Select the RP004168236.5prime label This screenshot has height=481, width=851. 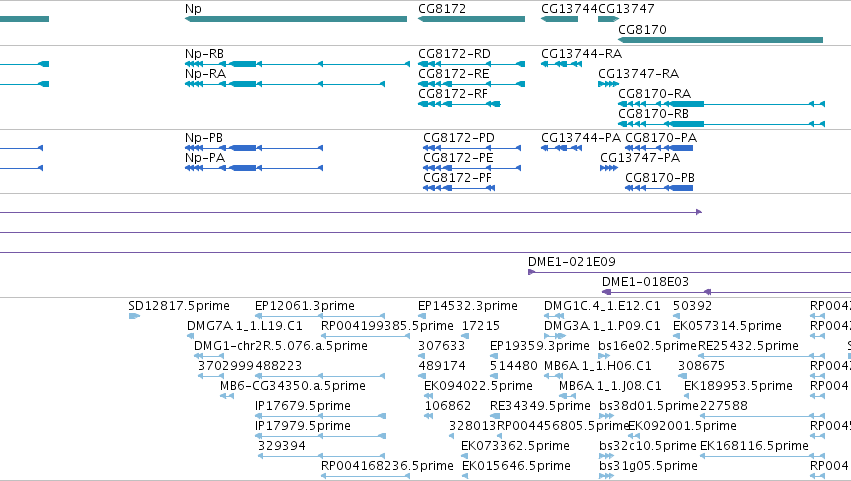(x=388, y=467)
